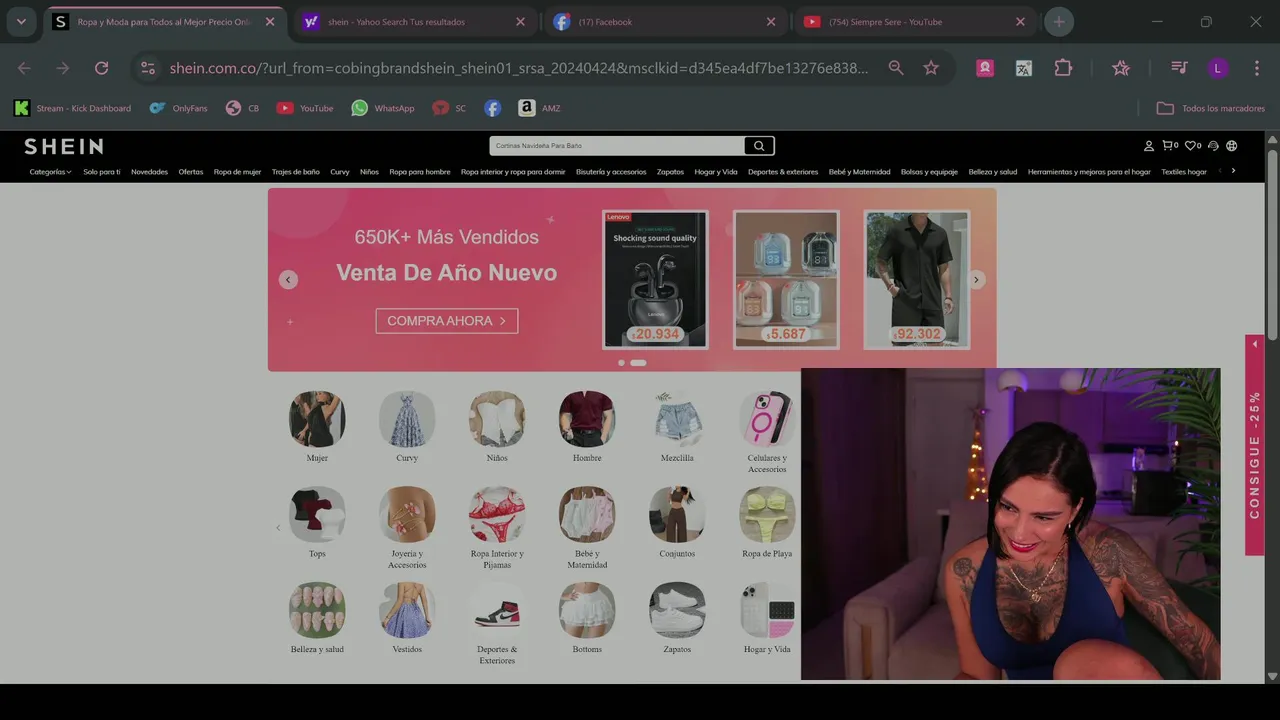1280x720 pixels.
Task: Click the translate extension icon
Action: point(1024,68)
